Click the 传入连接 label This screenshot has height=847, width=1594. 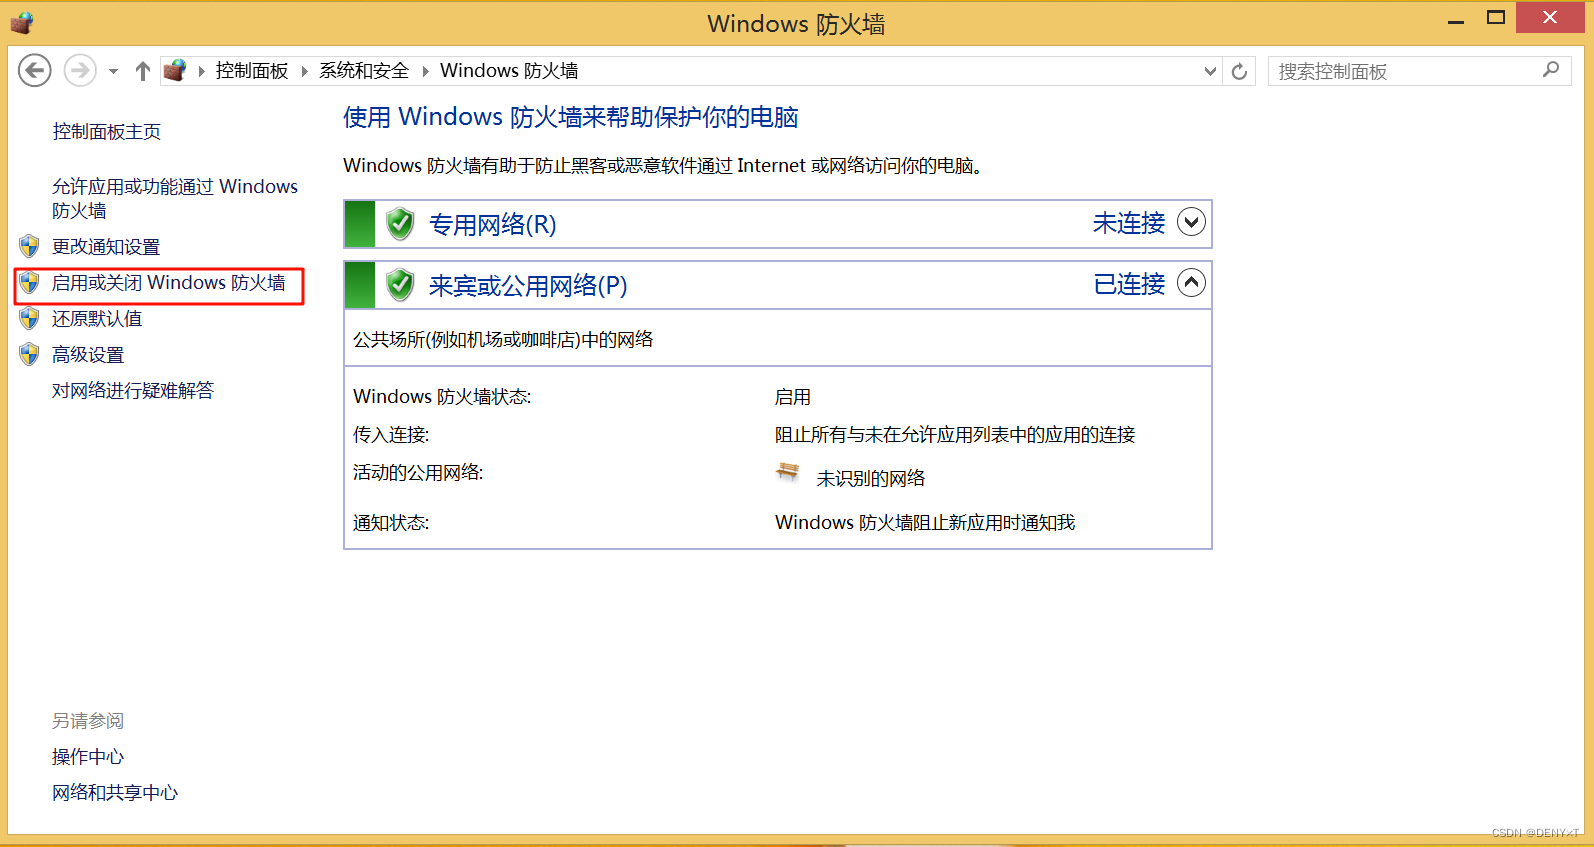coord(391,435)
